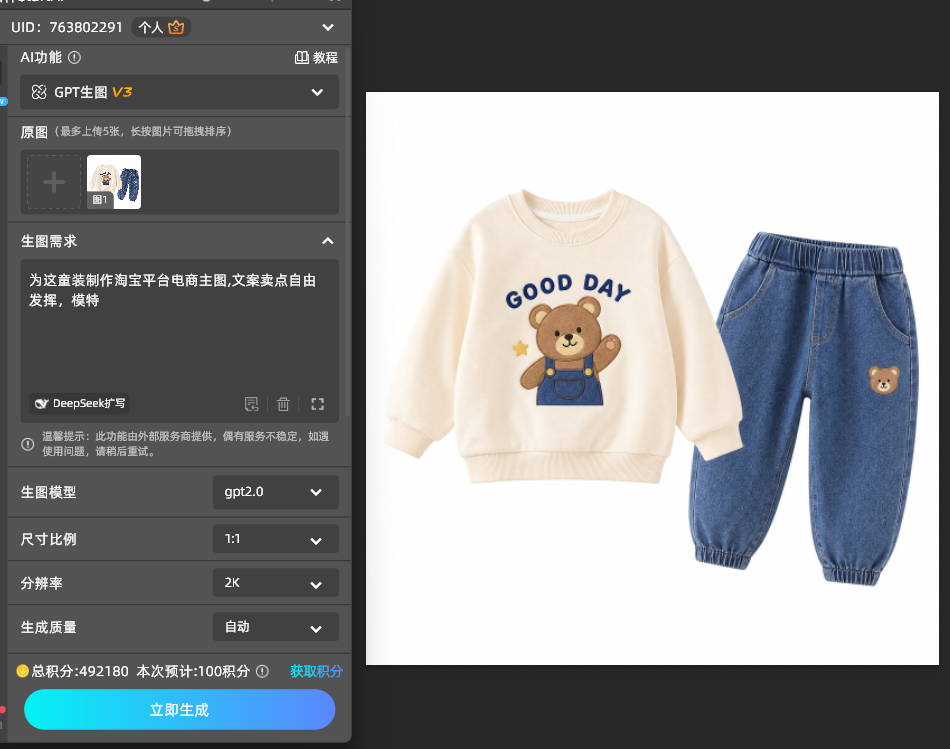Click the gold coin points icon
The image size is (950, 749).
22,671
